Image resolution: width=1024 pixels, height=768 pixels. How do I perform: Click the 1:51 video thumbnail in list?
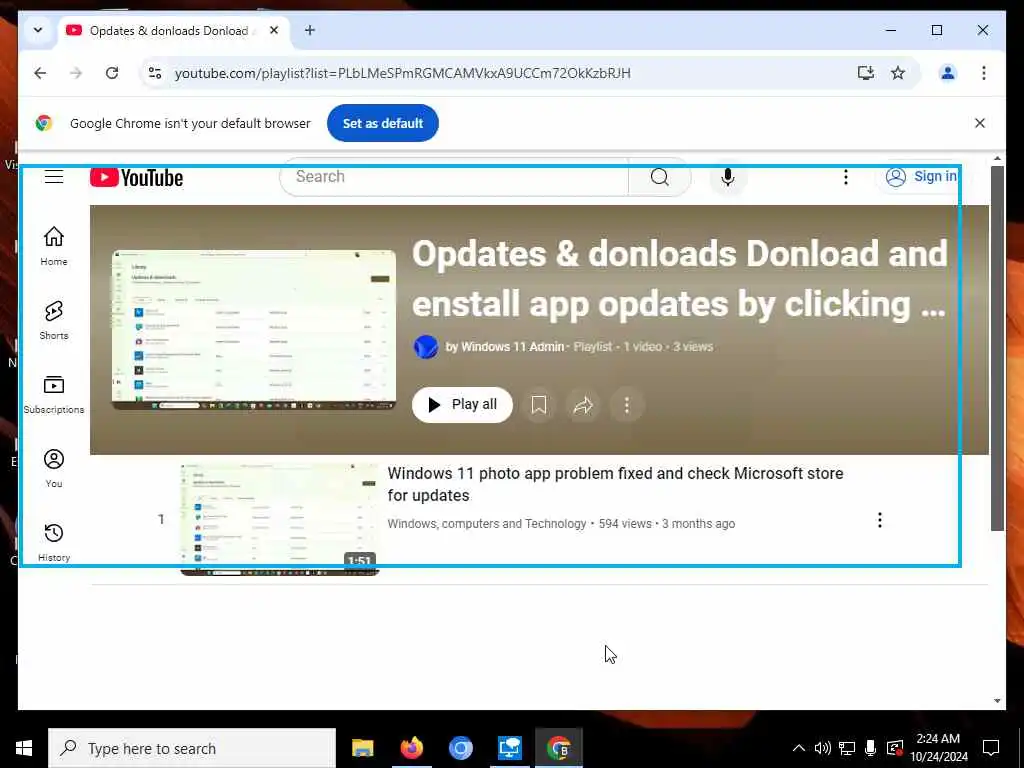pos(280,520)
